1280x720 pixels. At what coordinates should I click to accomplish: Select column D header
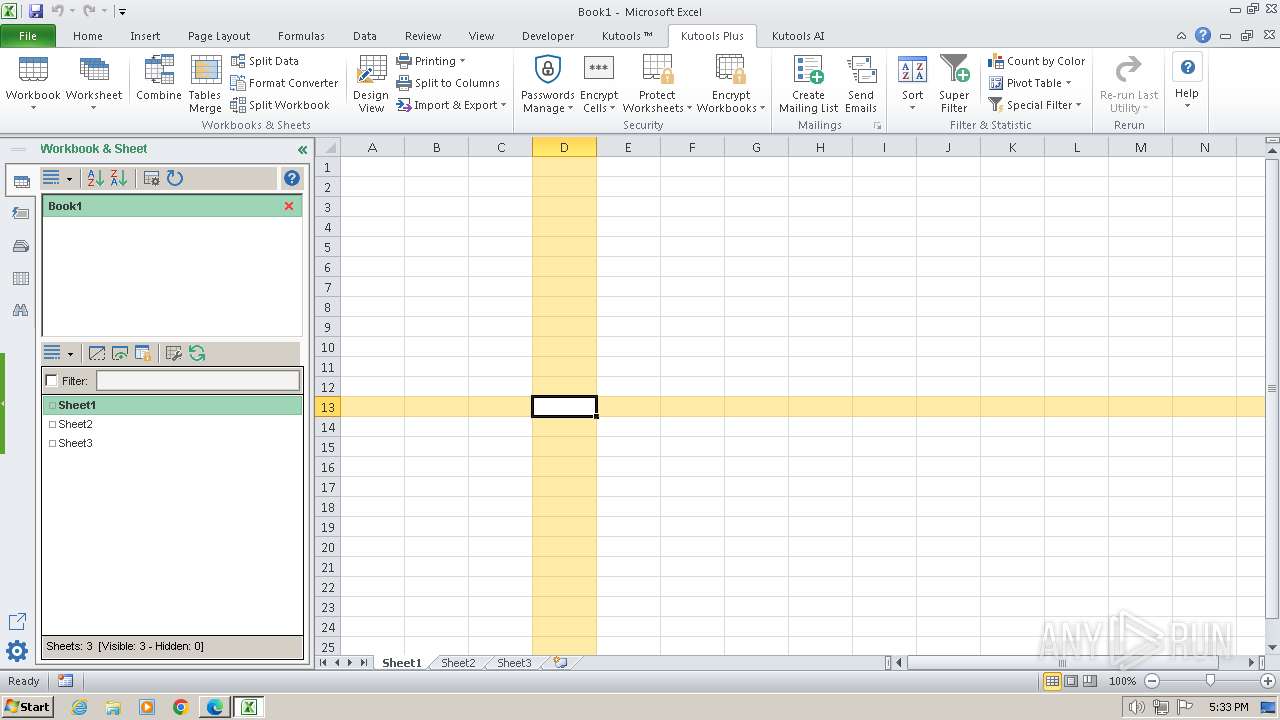564,147
